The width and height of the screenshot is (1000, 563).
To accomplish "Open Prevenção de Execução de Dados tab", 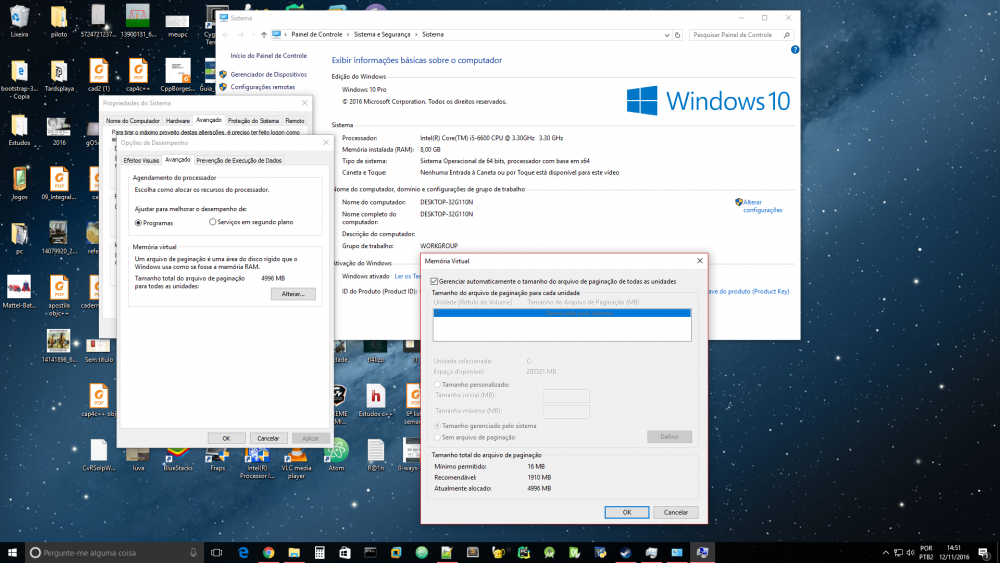I will pos(239,160).
